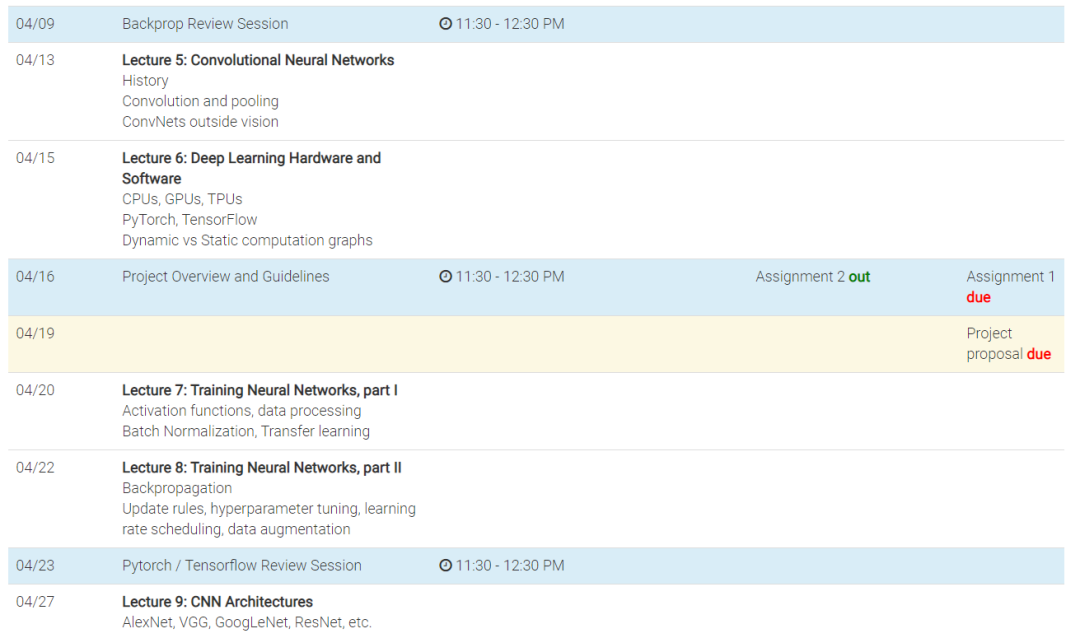Screen dimensions: 1080x638
Task: Click "Backpropagation" topic line
Action: [177, 488]
